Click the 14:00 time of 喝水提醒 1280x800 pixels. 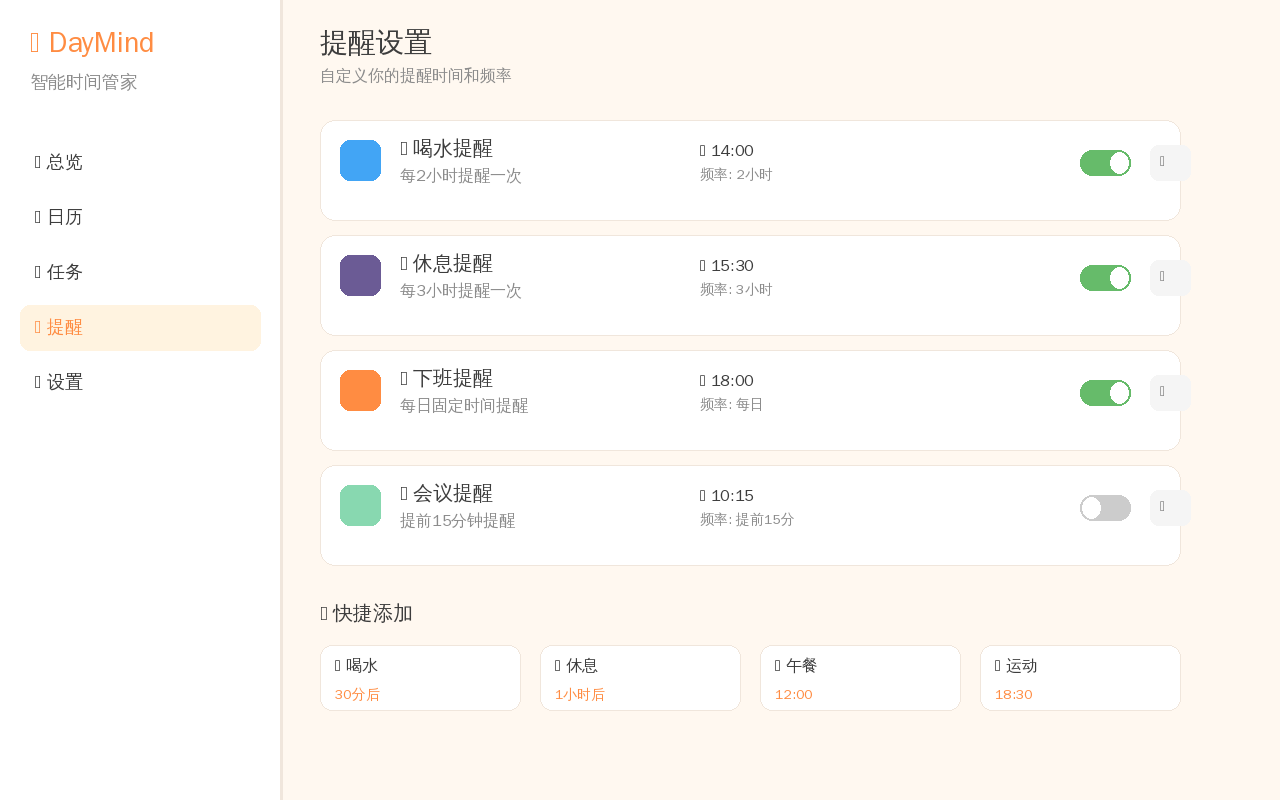(727, 151)
